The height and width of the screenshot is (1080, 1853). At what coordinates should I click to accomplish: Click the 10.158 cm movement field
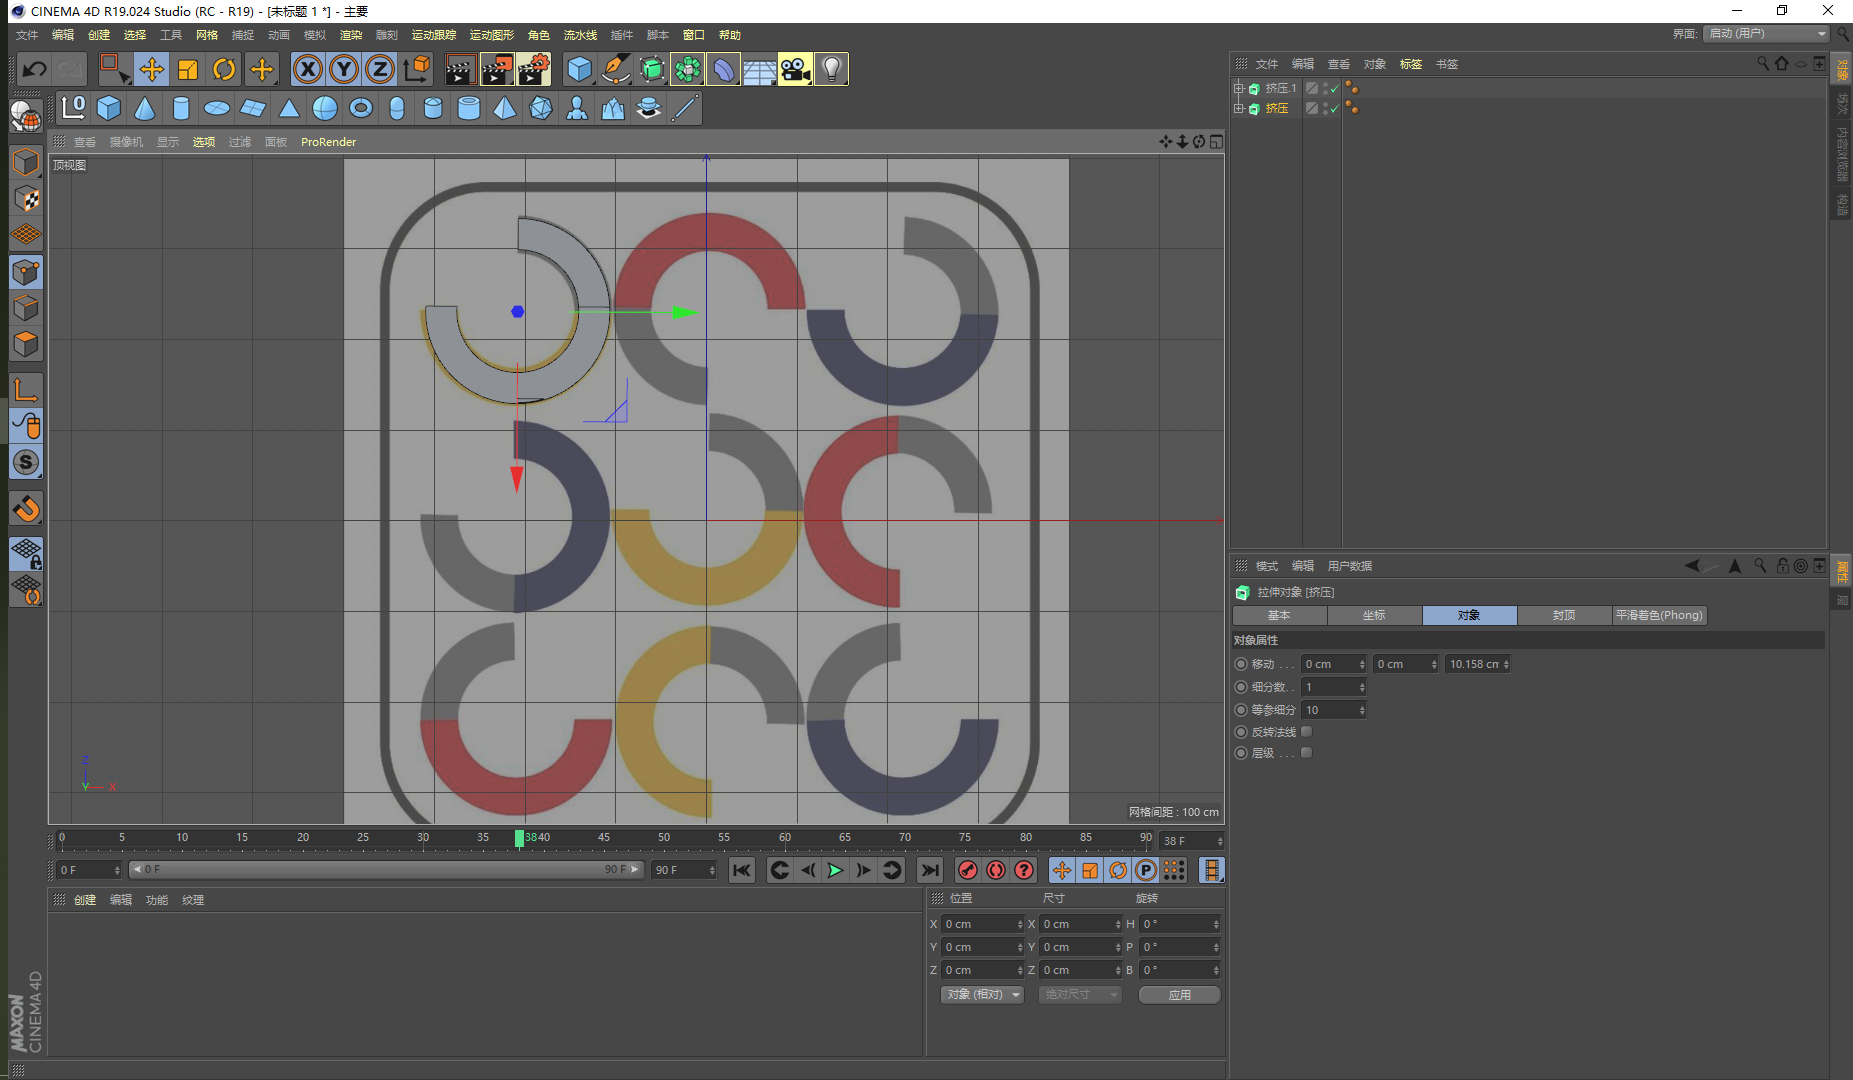[x=1476, y=664]
